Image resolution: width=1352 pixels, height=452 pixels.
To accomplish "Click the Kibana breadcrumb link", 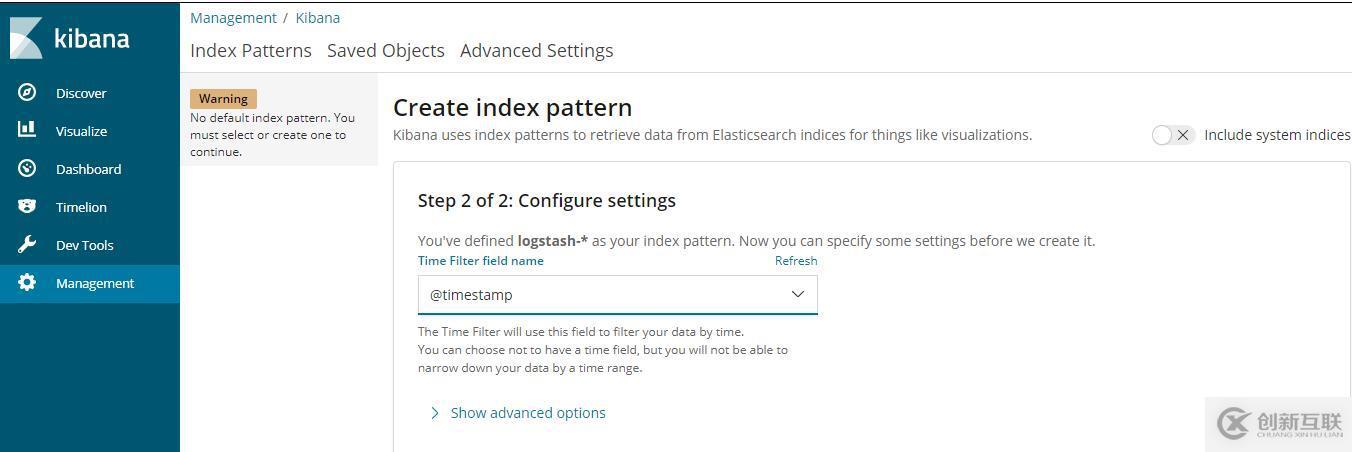I will tap(318, 18).
